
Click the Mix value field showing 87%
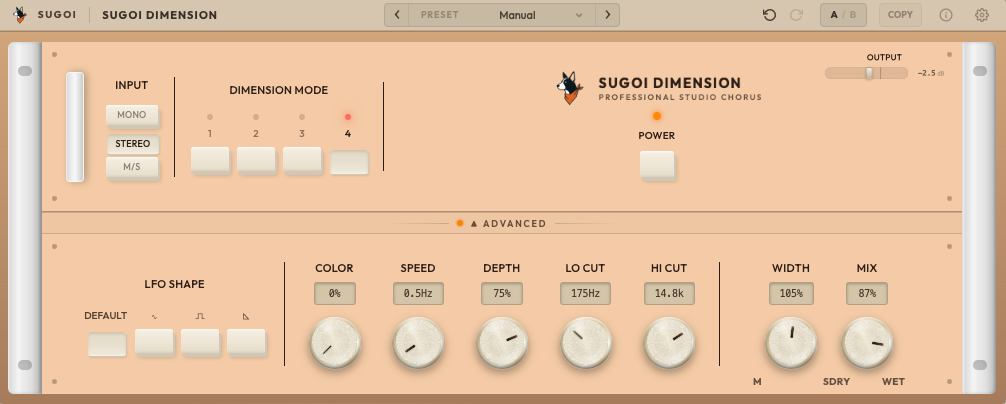(x=867, y=294)
